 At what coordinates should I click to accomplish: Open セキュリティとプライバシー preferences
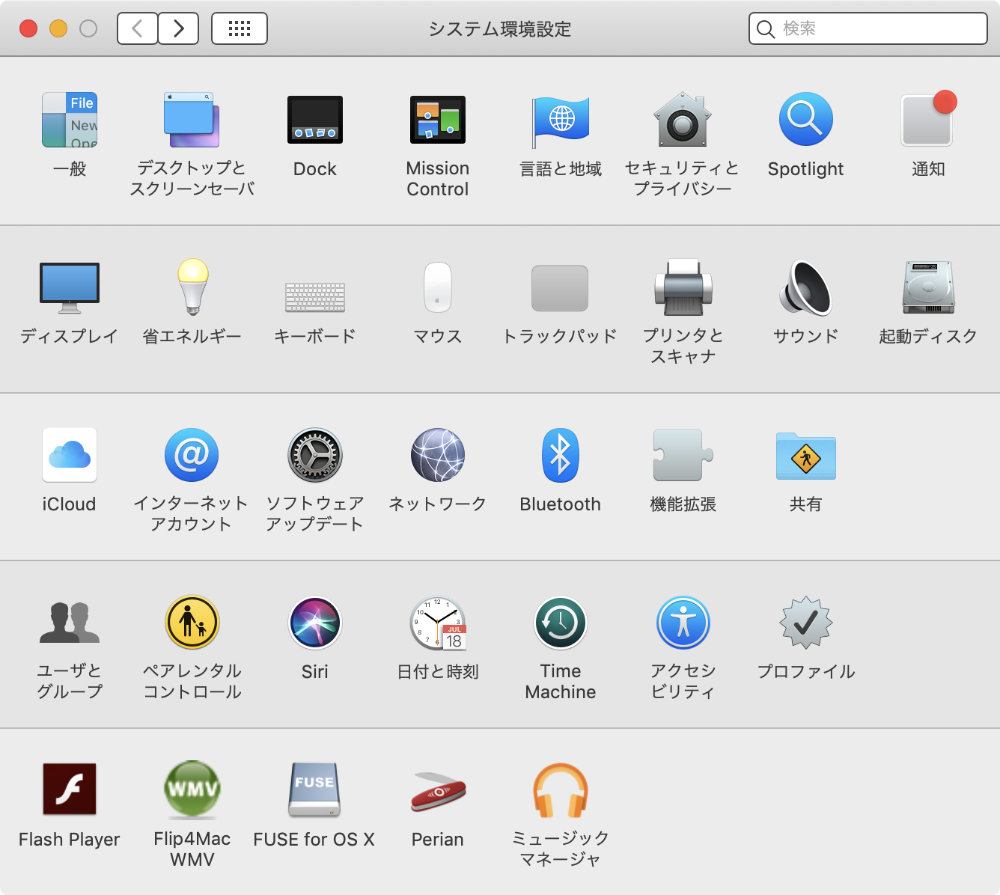(683, 120)
